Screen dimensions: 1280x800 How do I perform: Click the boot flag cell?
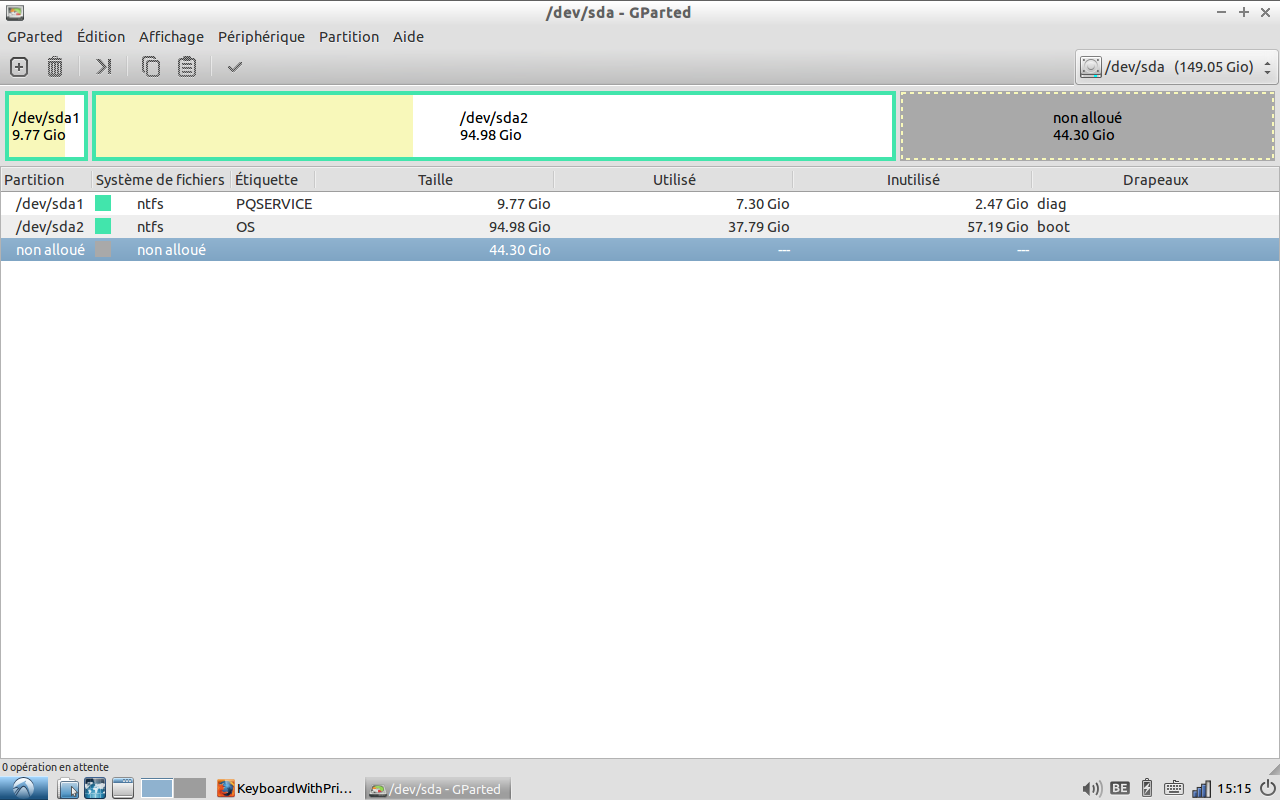(x=1053, y=227)
